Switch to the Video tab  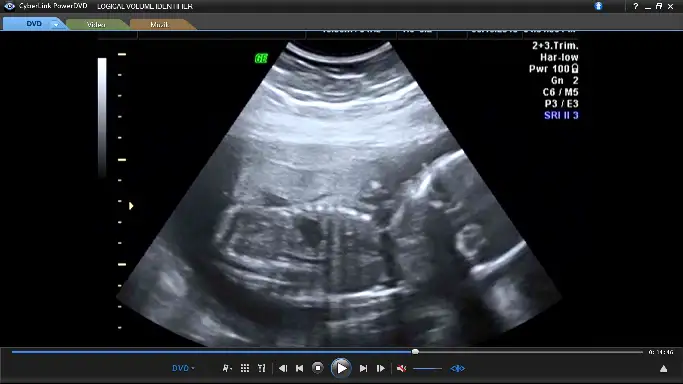(96, 24)
